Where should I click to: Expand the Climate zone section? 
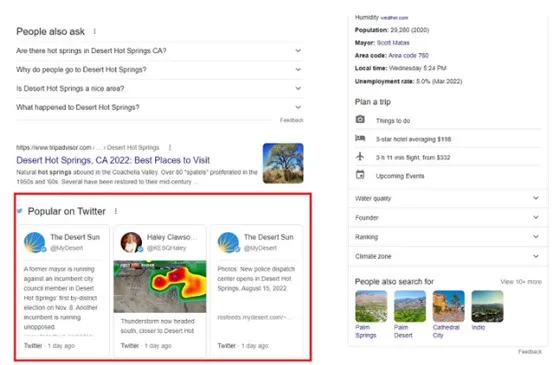447,256
